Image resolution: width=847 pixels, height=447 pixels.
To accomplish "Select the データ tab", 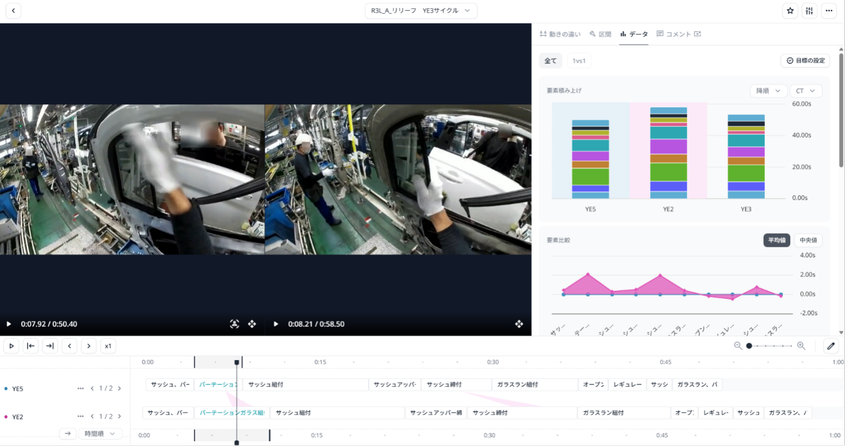I will [x=634, y=34].
